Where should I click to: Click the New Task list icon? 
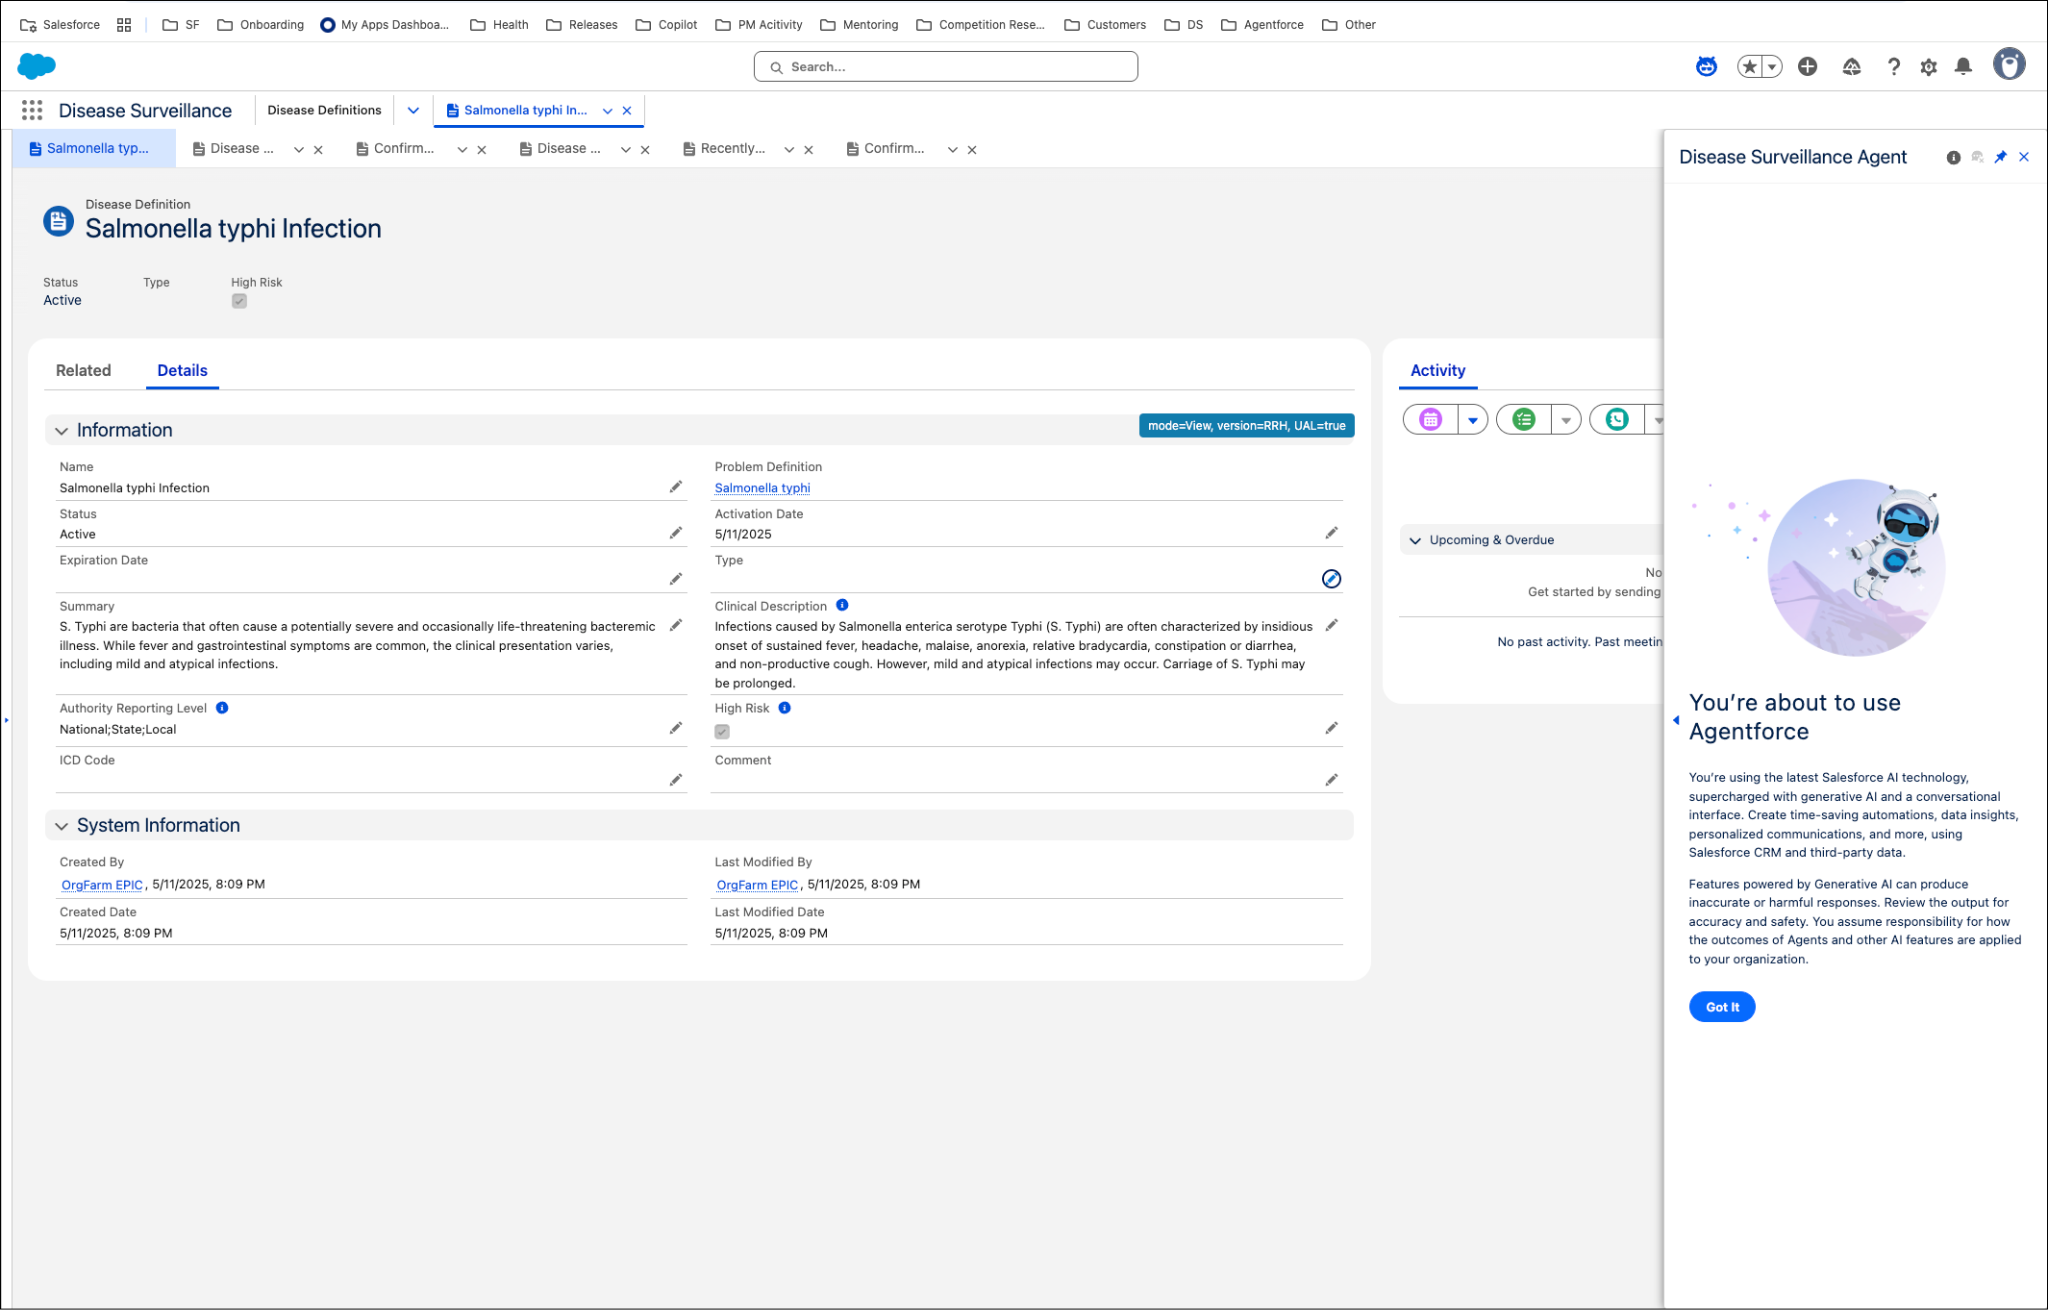click(x=1524, y=420)
